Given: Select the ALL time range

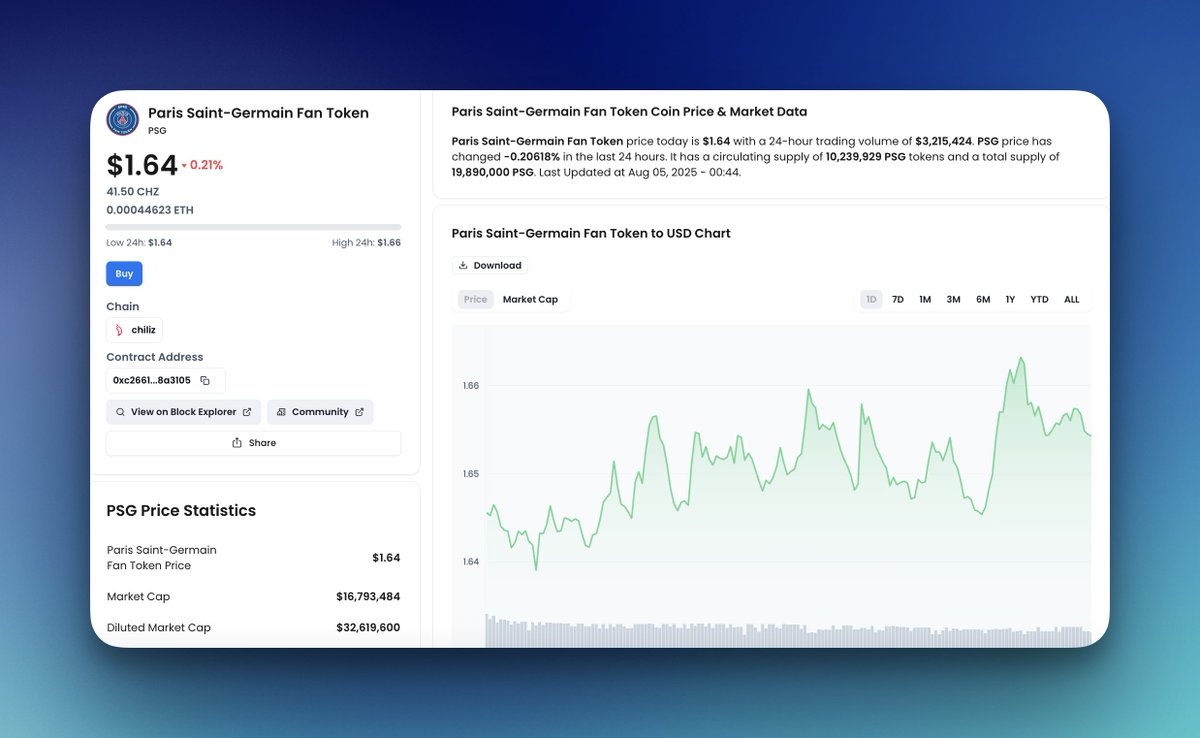Looking at the screenshot, I should pyautogui.click(x=1072, y=300).
